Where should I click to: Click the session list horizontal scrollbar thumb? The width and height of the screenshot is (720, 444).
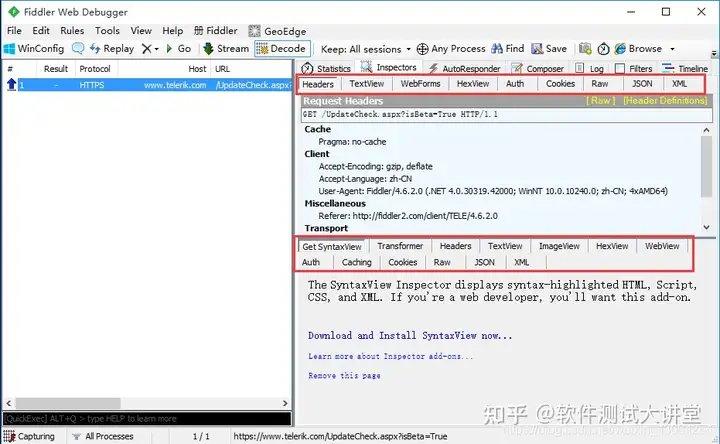[68, 403]
